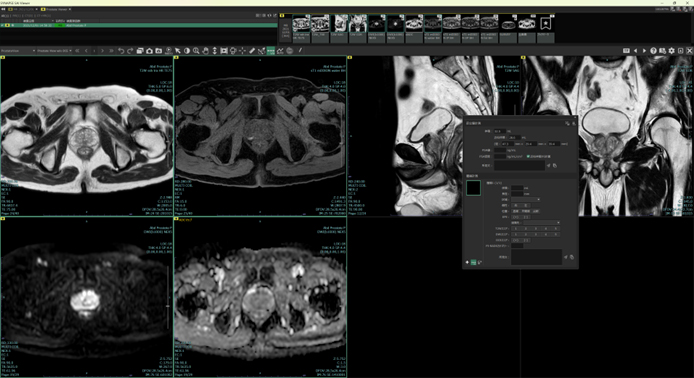The width and height of the screenshot is (694, 378).
Task: Toggle the green checkbox beside PSA density
Action: click(x=528, y=156)
